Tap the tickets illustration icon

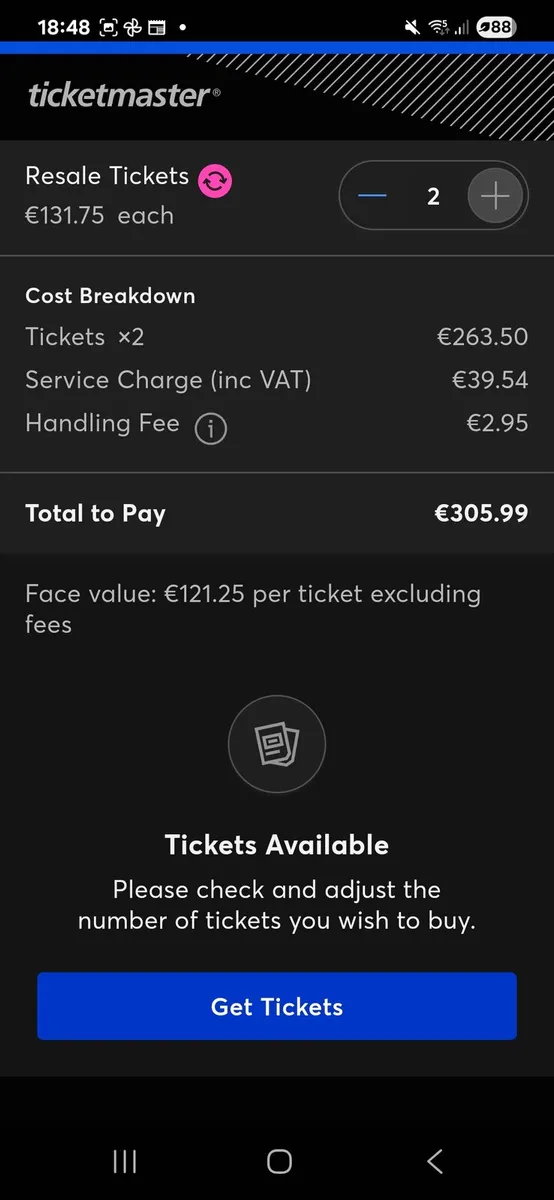pyautogui.click(x=277, y=744)
